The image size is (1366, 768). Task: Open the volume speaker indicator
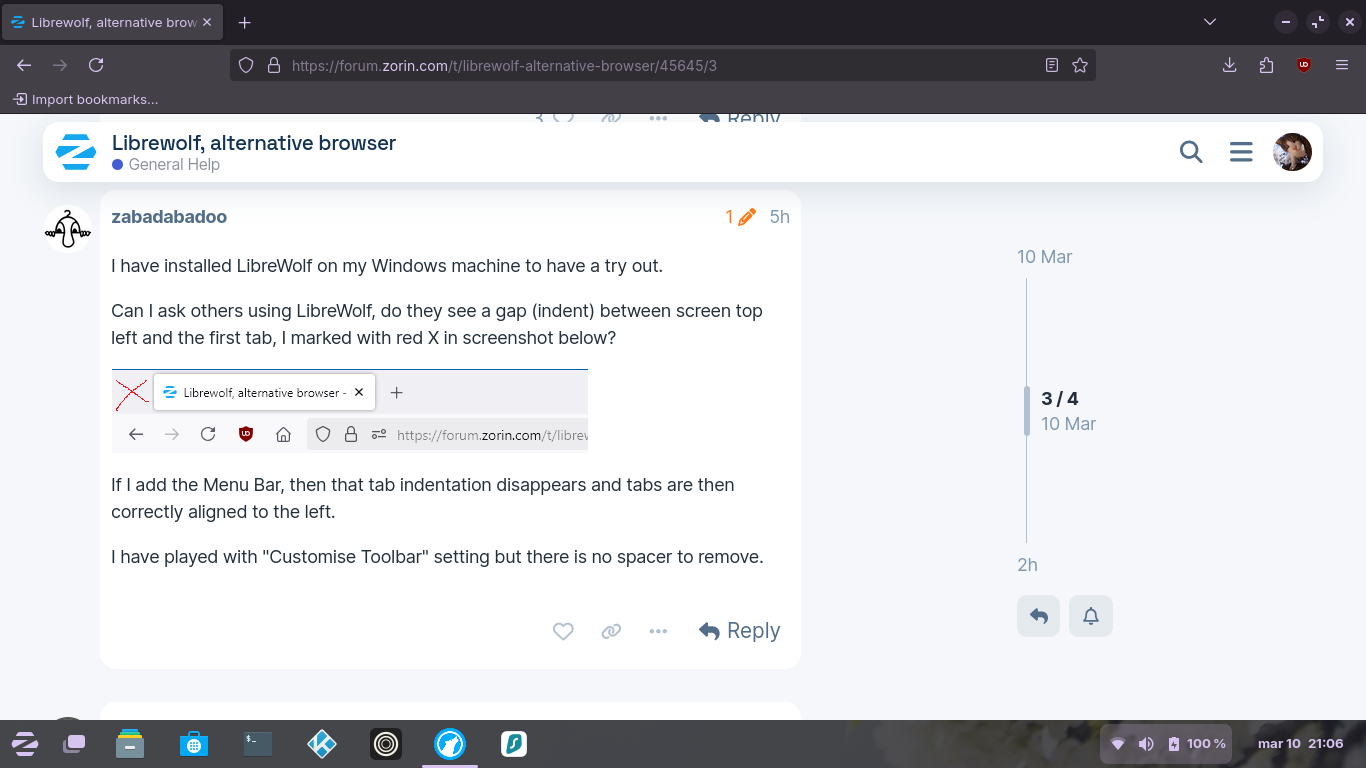[1146, 744]
